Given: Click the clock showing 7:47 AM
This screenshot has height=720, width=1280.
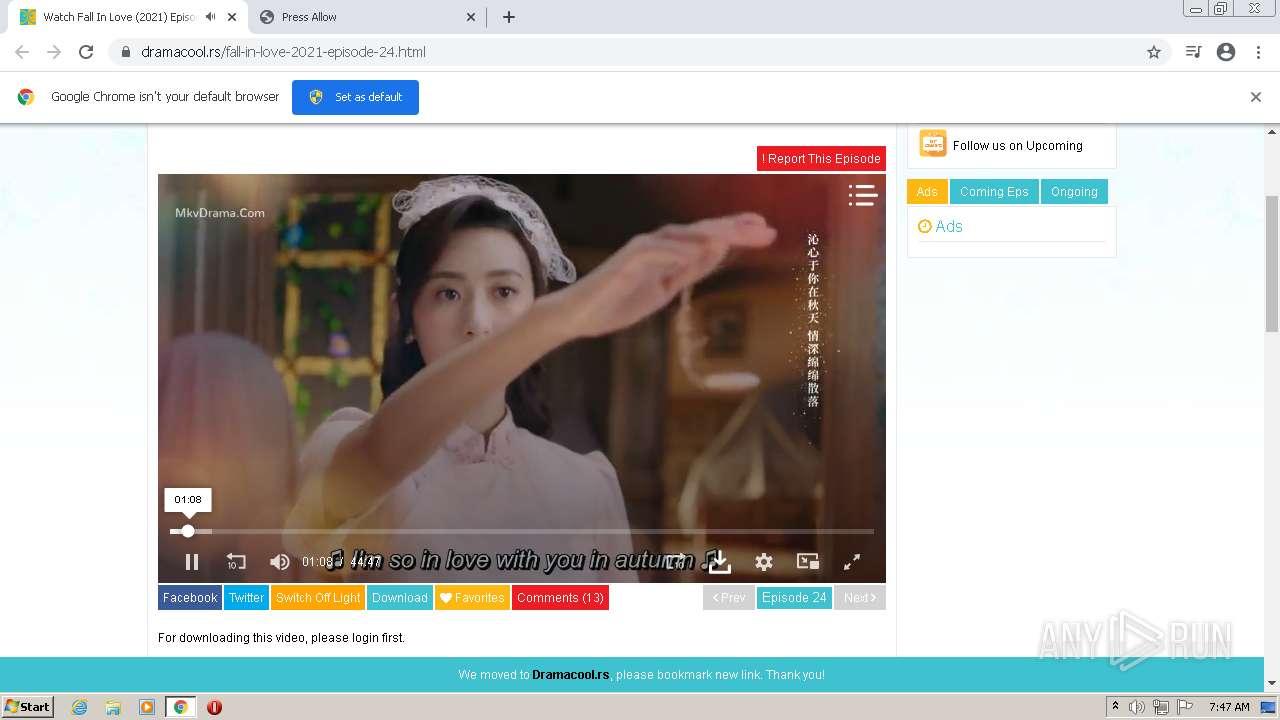Looking at the screenshot, I should pyautogui.click(x=1229, y=707).
